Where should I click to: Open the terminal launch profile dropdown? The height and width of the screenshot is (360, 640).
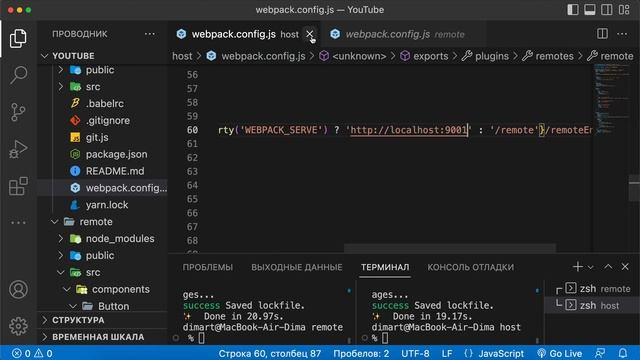pyautogui.click(x=590, y=267)
